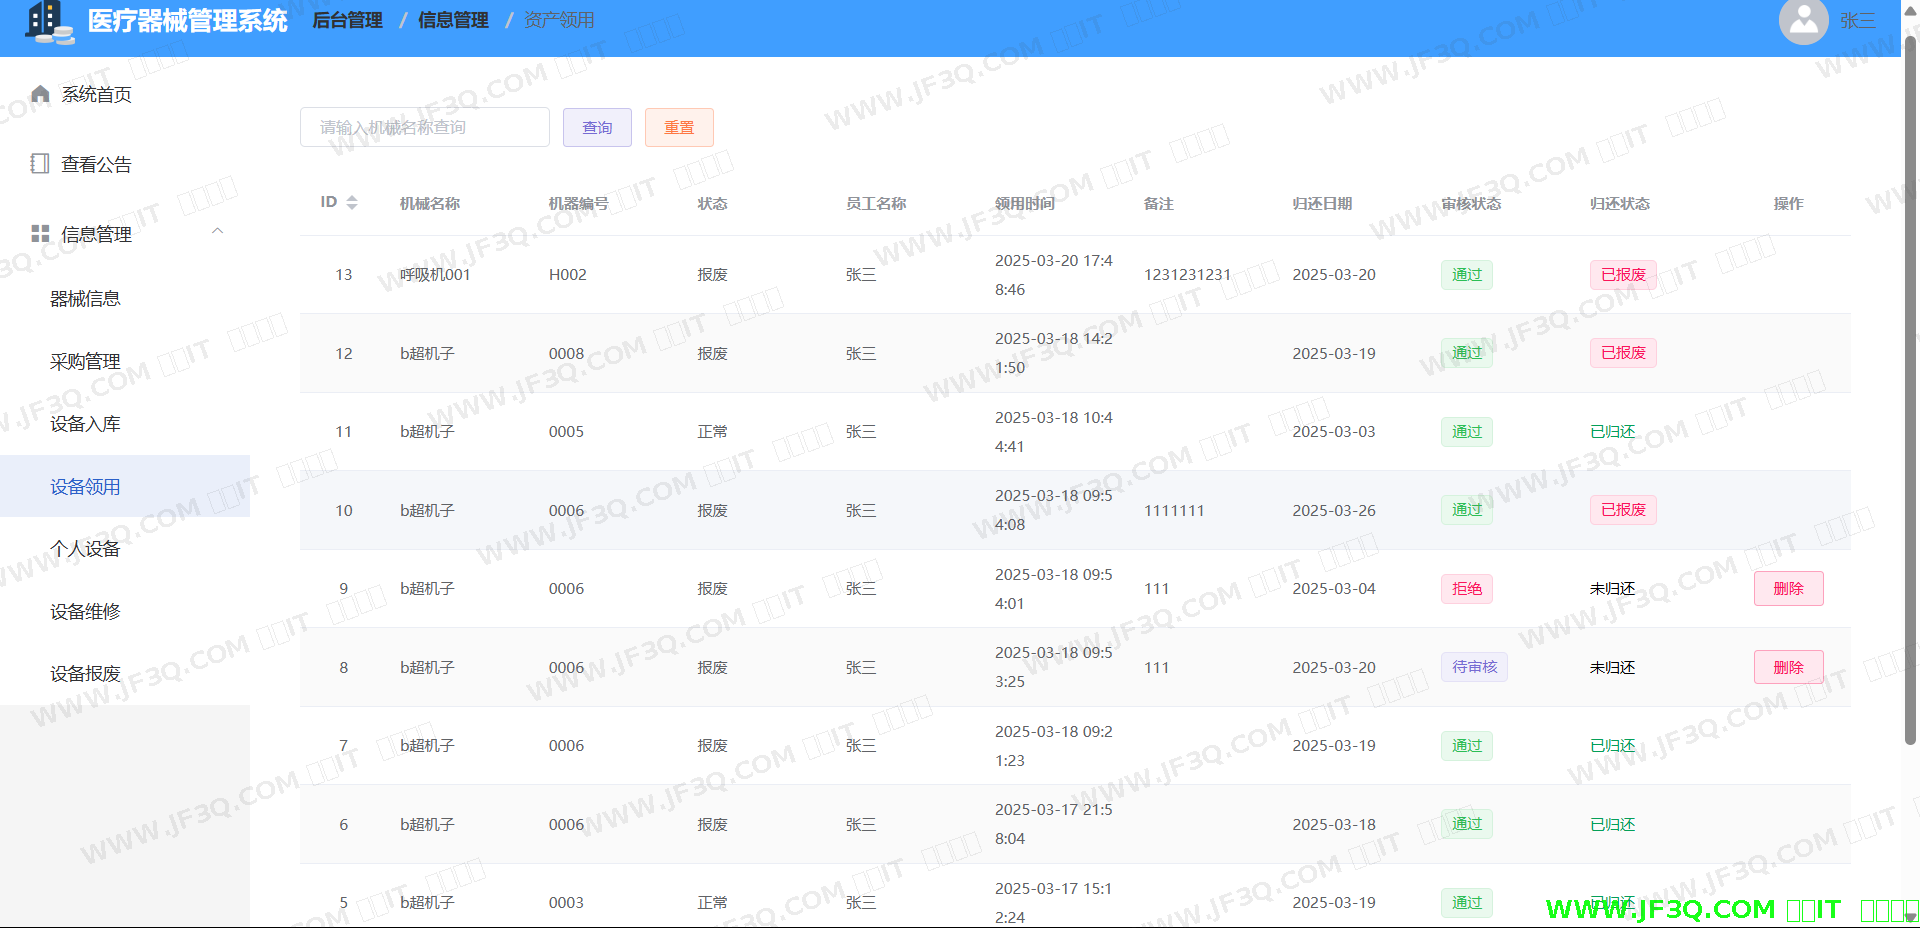Click the grid icon beside 信息管理
This screenshot has width=1920, height=928.
[x=40, y=234]
